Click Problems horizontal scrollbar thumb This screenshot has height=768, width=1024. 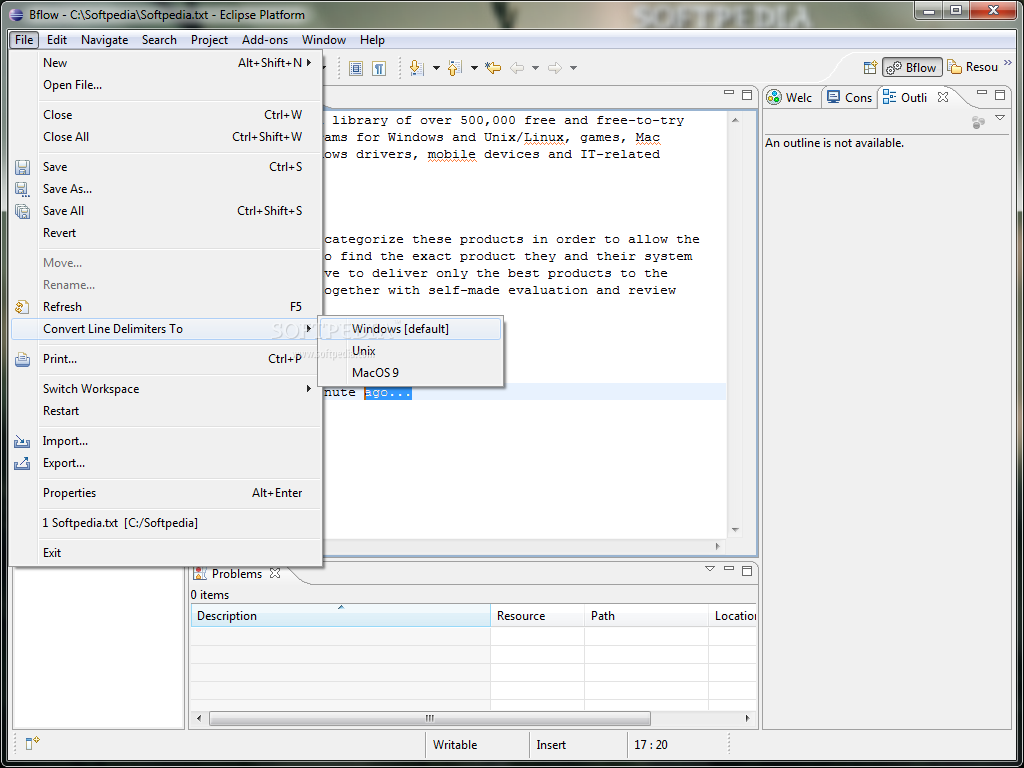(430, 718)
